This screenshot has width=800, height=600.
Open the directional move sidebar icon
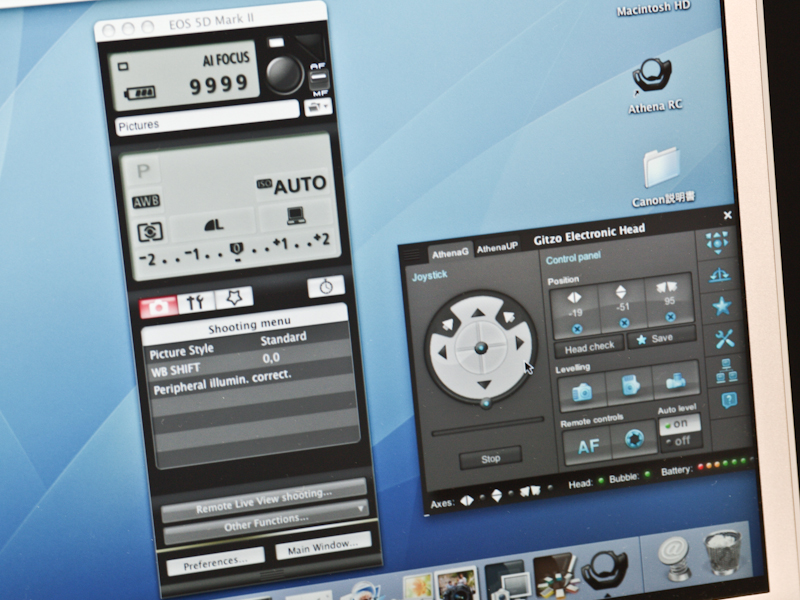[718, 242]
